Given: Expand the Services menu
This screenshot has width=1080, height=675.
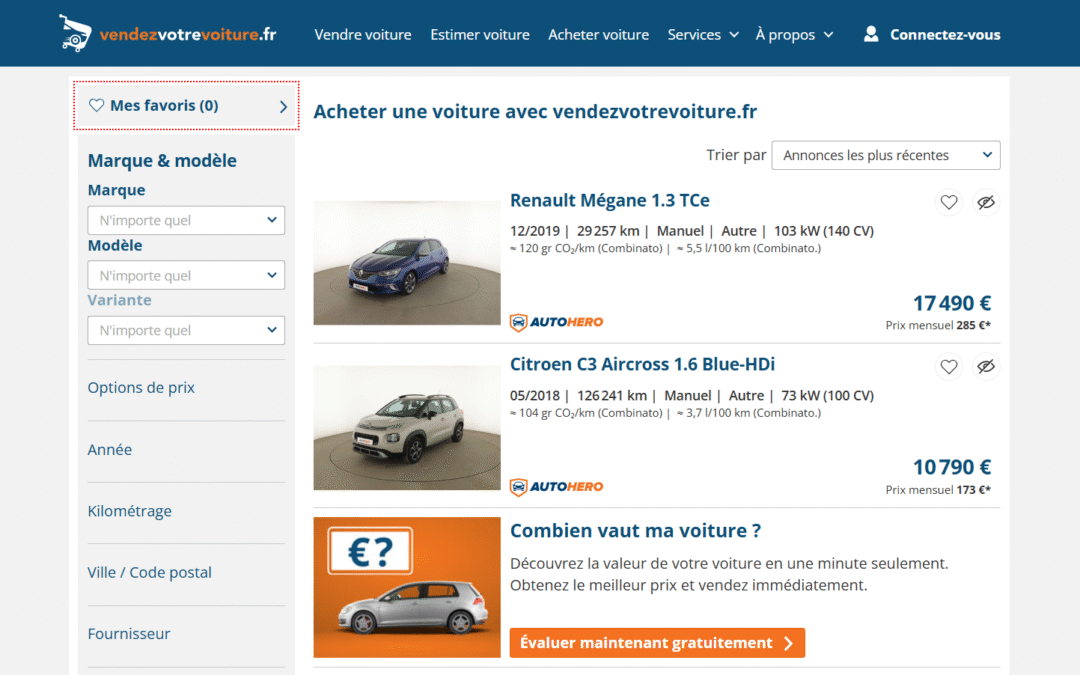Looking at the screenshot, I should (703, 34).
